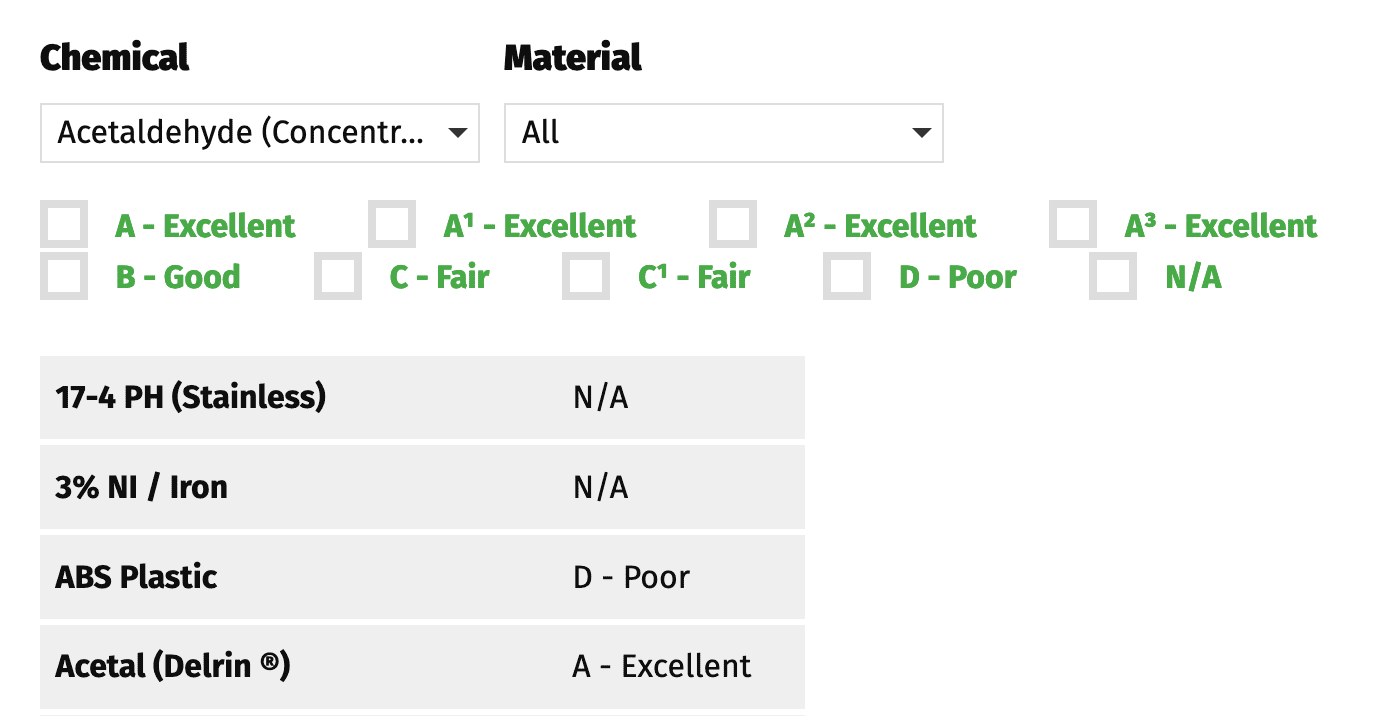
Task: Click the Material dropdown arrow icon
Action: (921, 133)
